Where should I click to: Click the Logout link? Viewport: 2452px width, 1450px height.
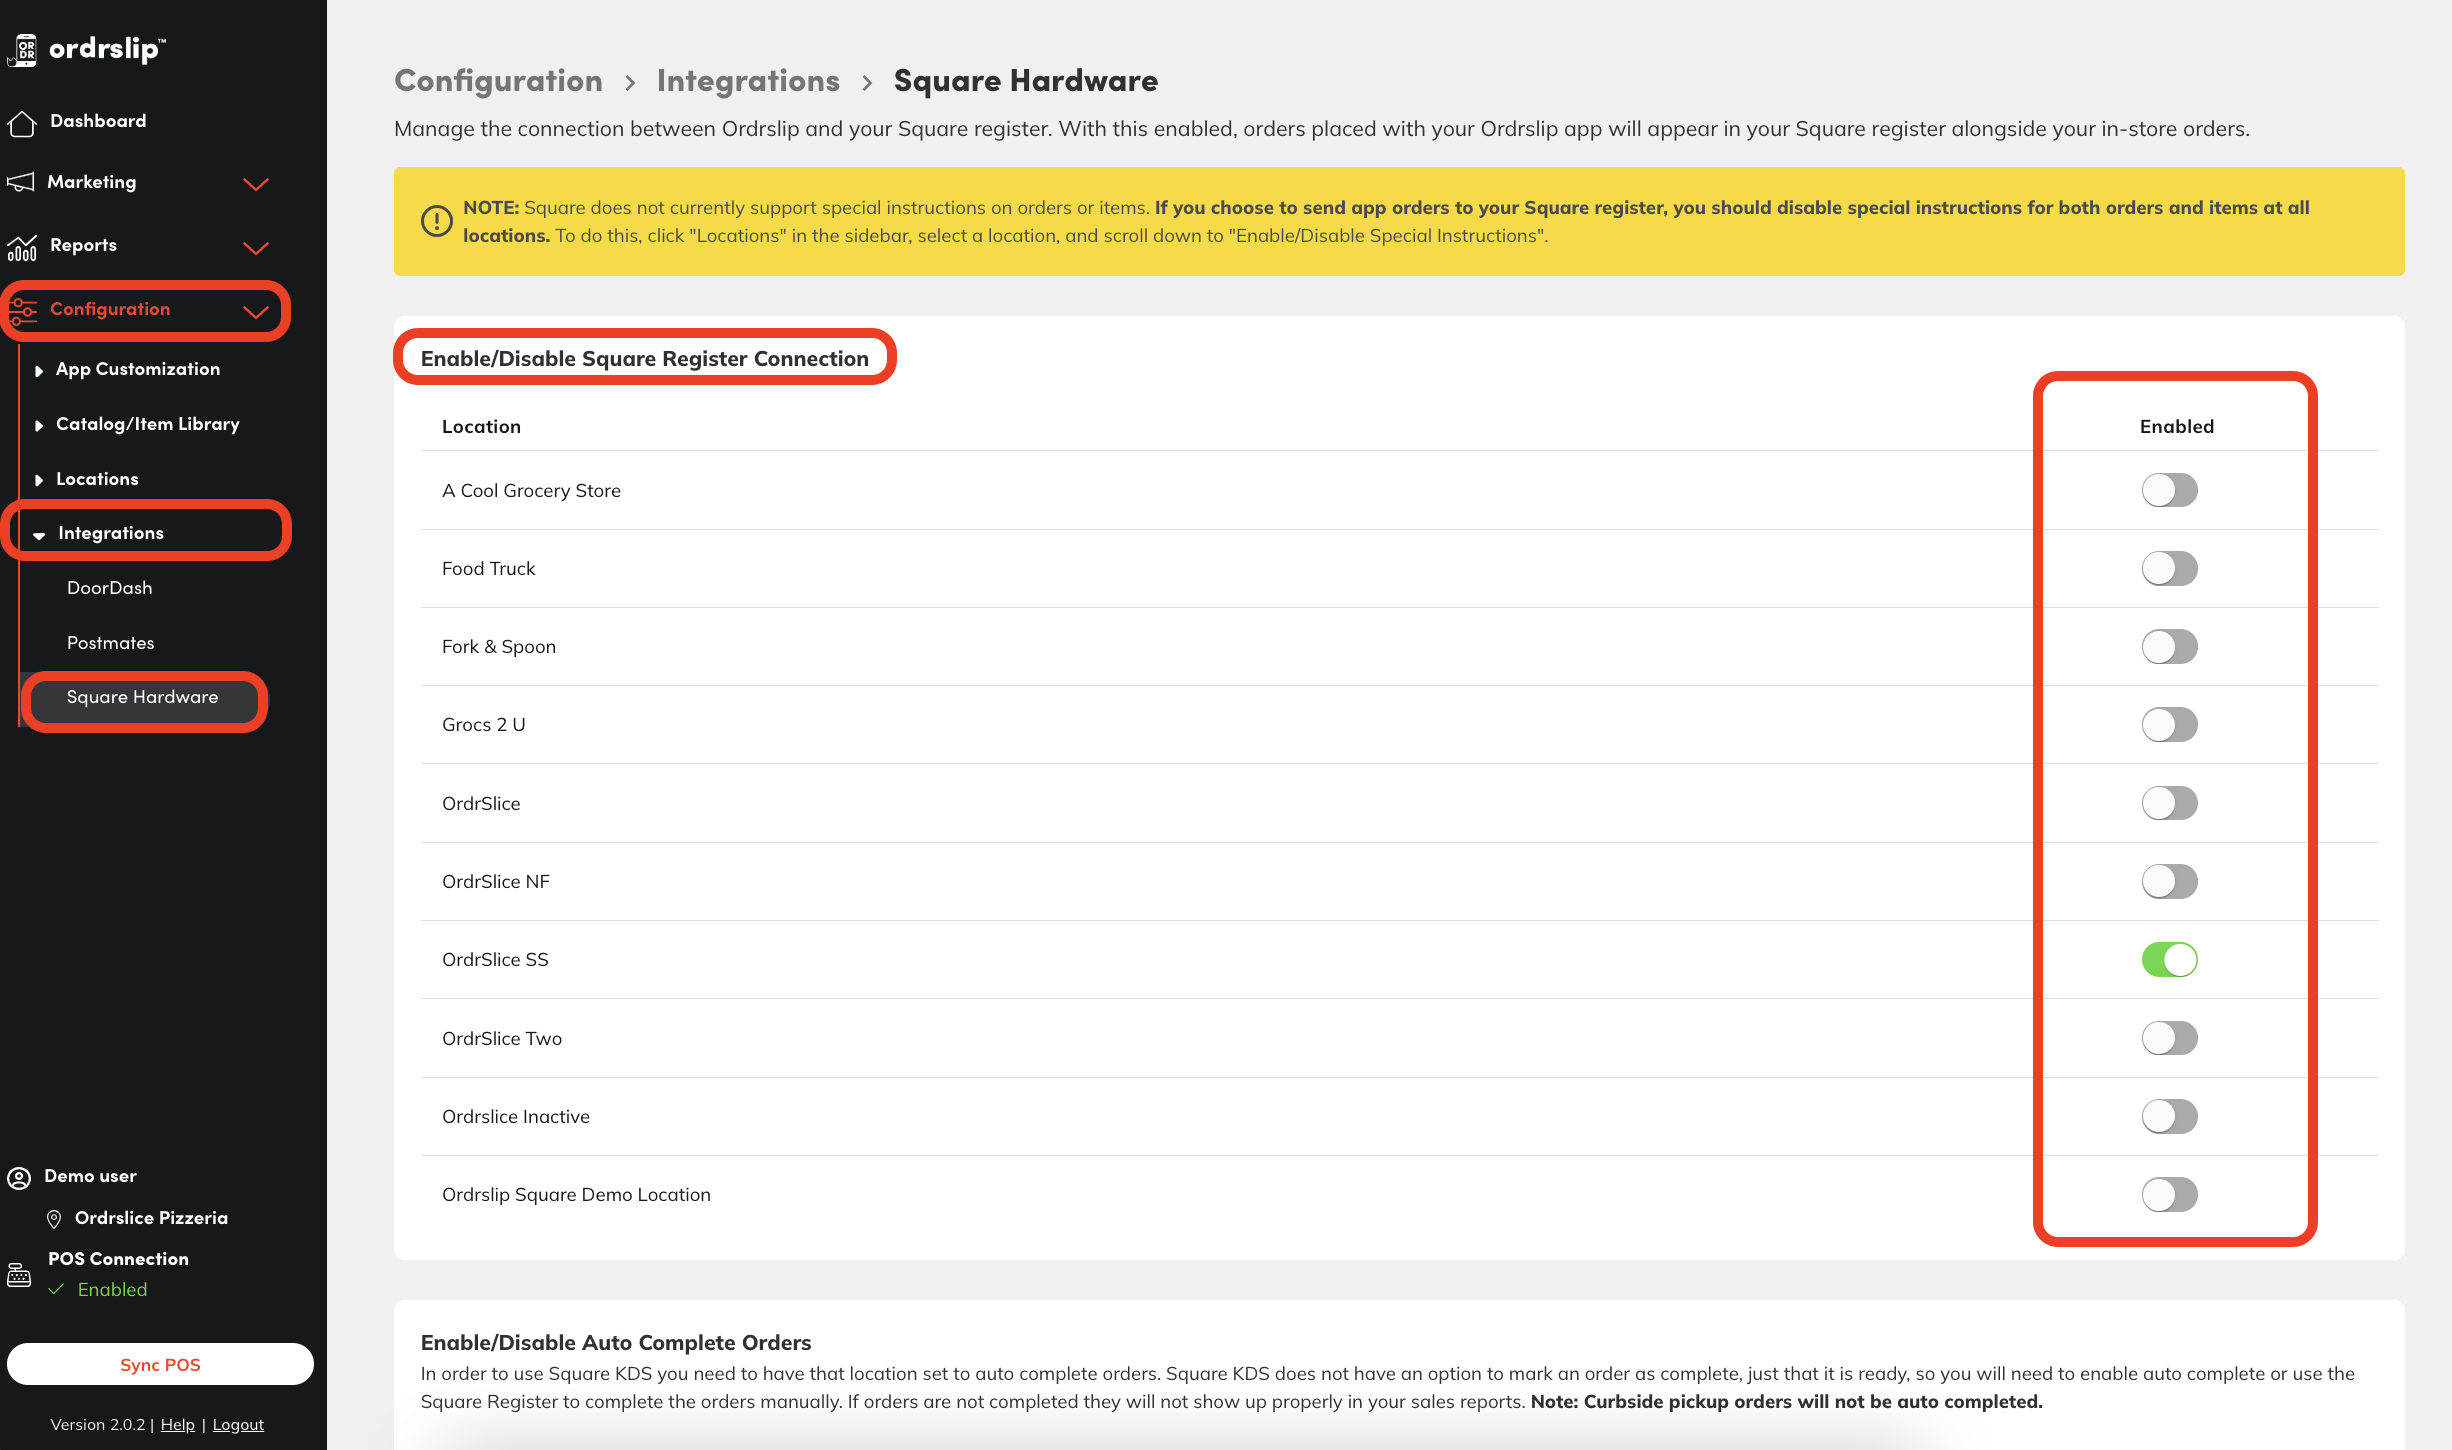point(238,1424)
